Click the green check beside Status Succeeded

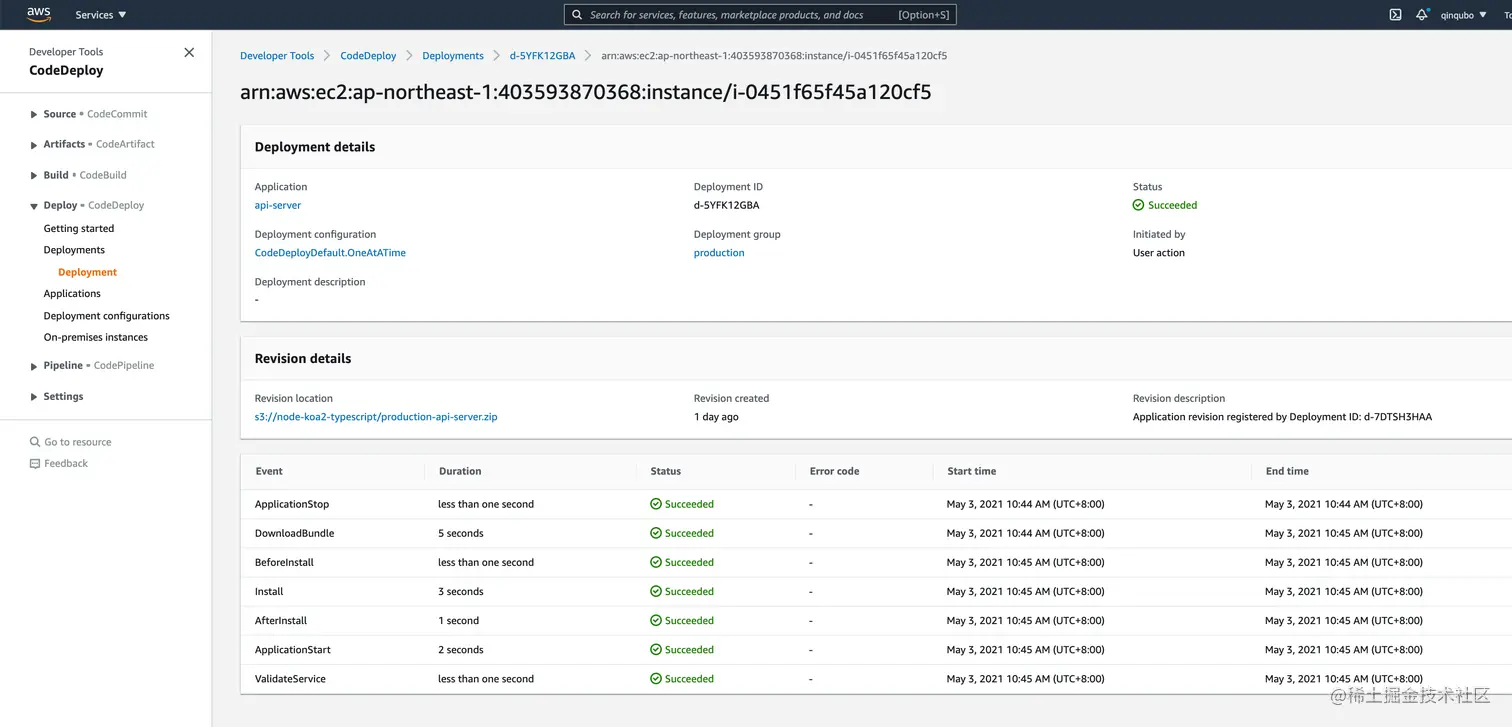click(1139, 205)
